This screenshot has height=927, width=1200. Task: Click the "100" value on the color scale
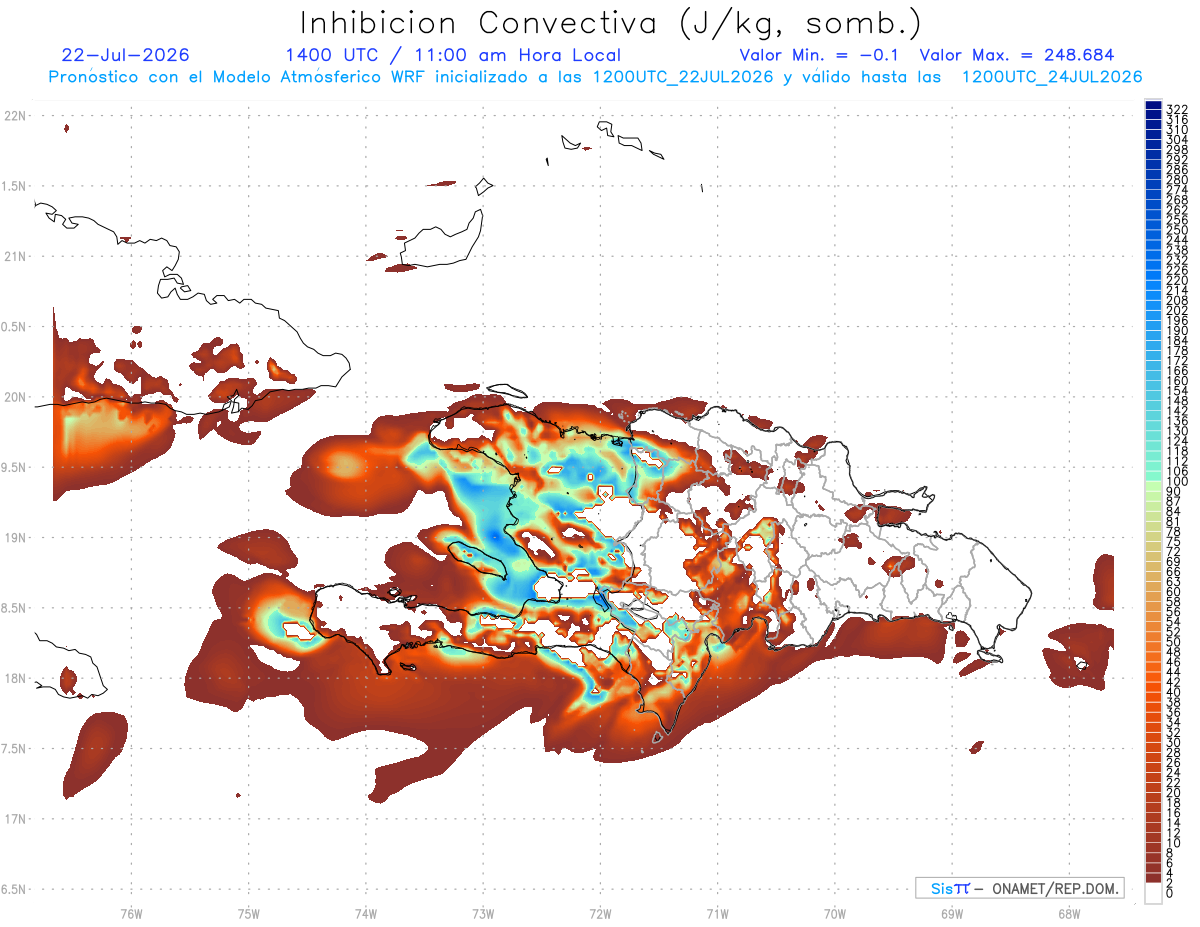pos(1177,482)
